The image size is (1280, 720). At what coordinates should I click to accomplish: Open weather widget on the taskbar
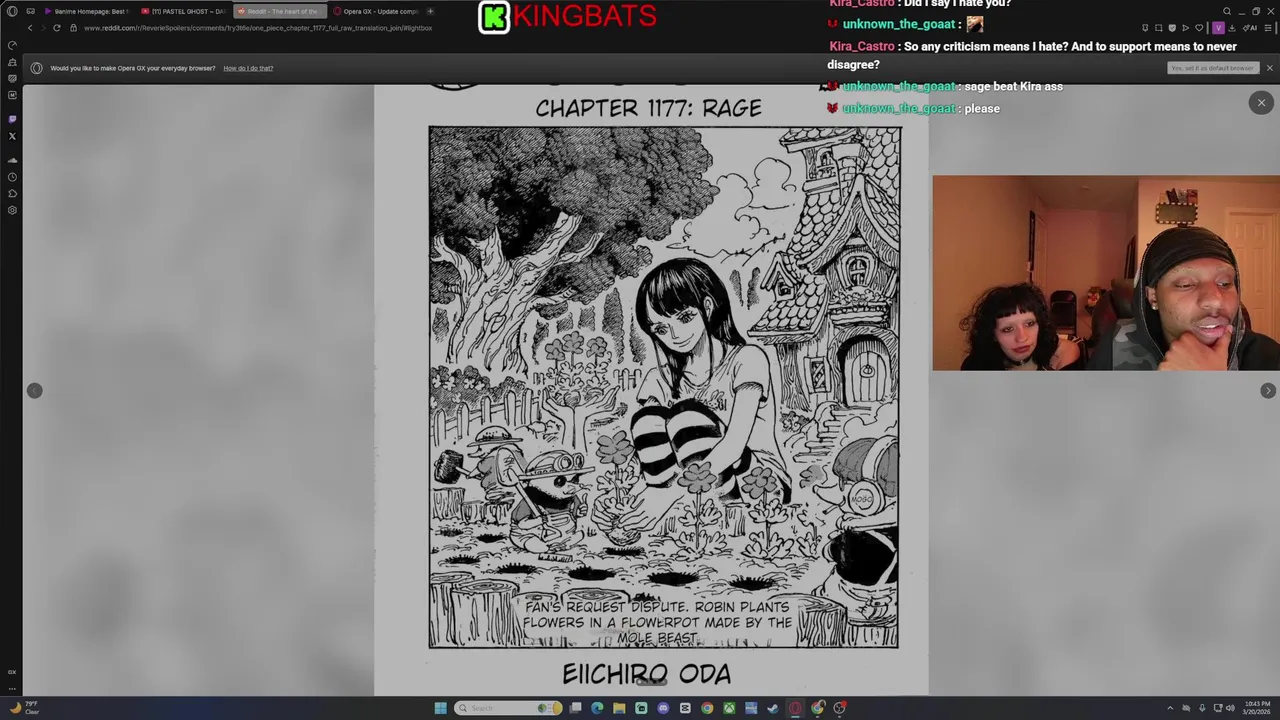24,708
